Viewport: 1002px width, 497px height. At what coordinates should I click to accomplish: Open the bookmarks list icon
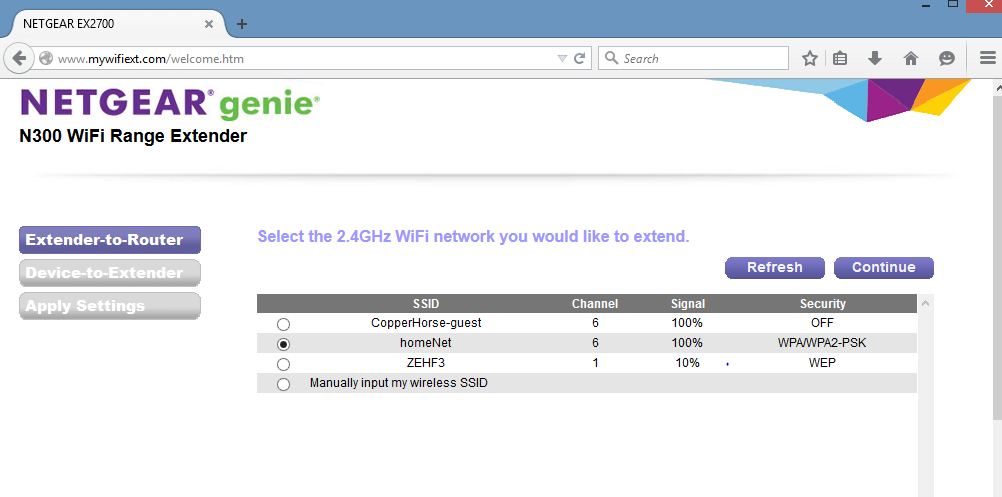(x=840, y=59)
